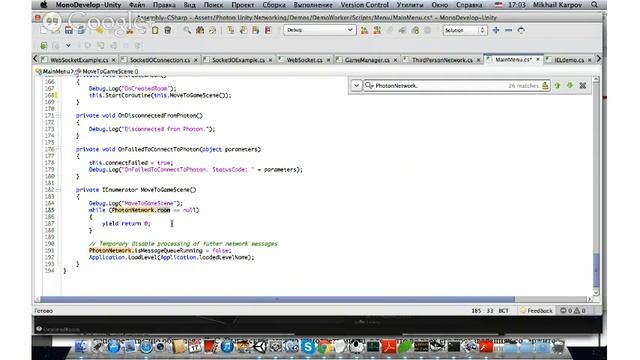Jump to next search match arrow
Screen dimensions: 640x360
(570, 85)
